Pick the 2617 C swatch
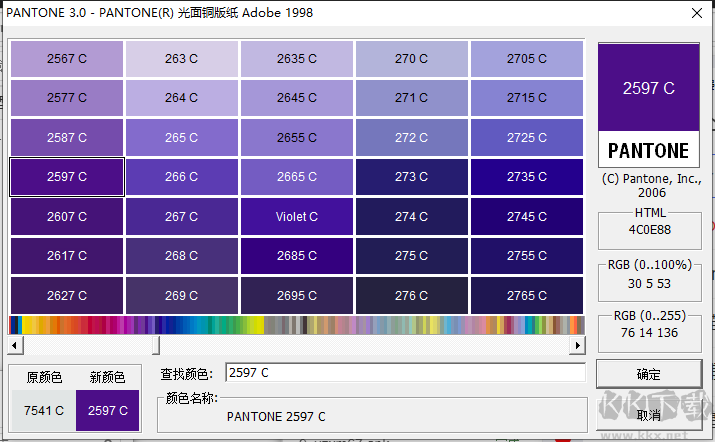Screen dimensions: 715x442 [x=67, y=256]
